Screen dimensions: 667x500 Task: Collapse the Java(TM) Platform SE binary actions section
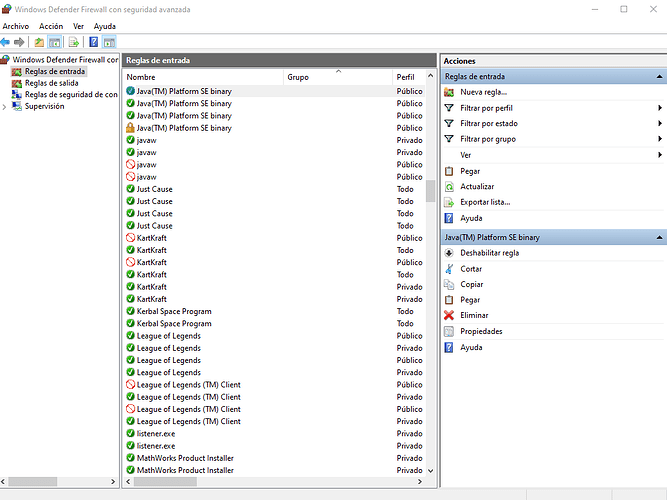tap(659, 237)
